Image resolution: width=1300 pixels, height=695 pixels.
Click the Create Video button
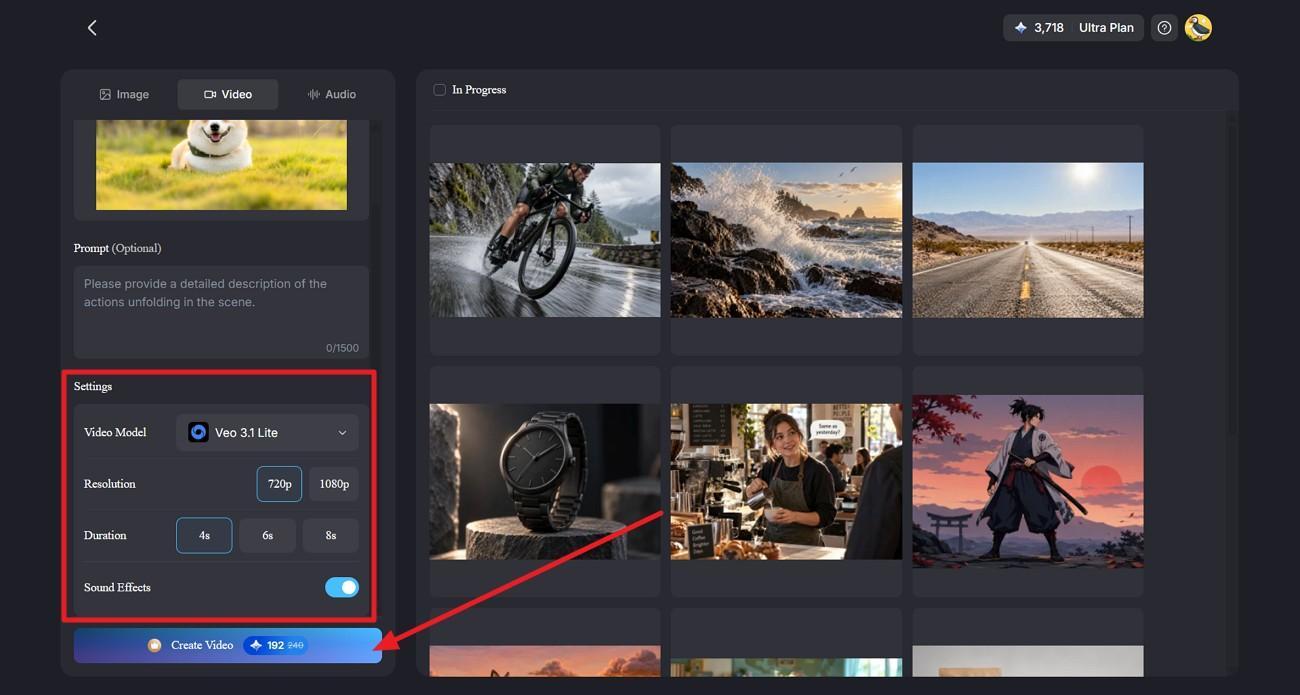tap(228, 645)
